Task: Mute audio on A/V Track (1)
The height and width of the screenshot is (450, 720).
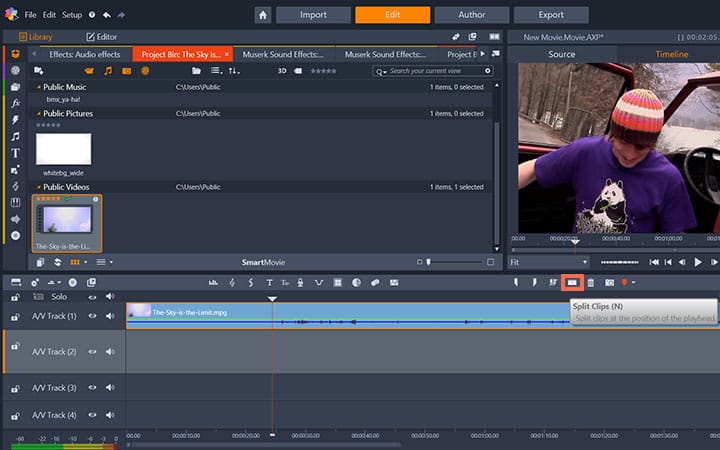Action: 110,316
